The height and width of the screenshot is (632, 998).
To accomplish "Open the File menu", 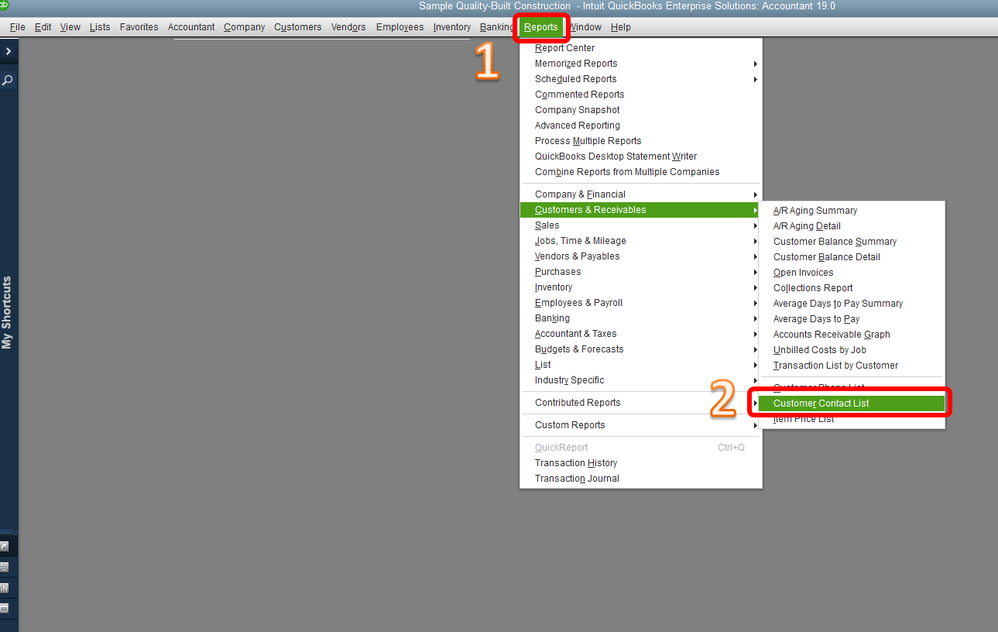I will [17, 27].
